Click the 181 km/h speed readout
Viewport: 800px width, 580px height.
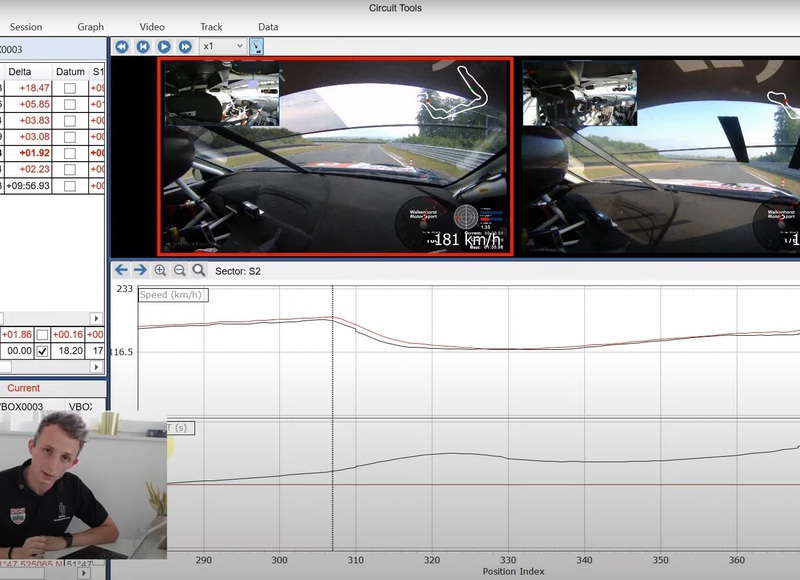pos(467,239)
